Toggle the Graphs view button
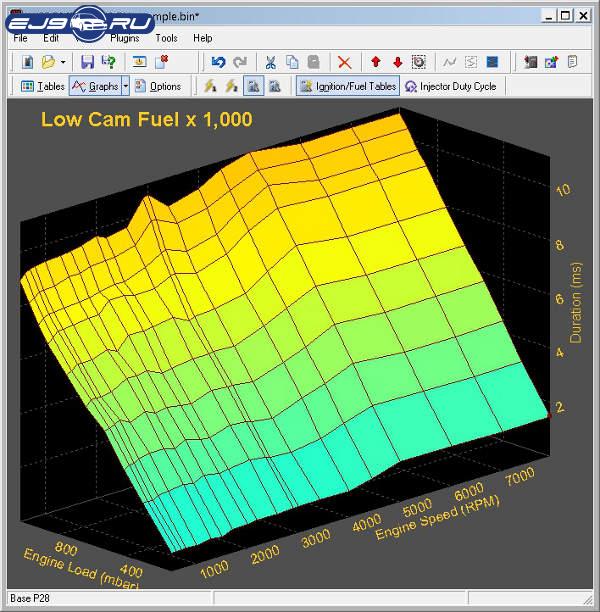The image size is (600, 612). coord(95,87)
